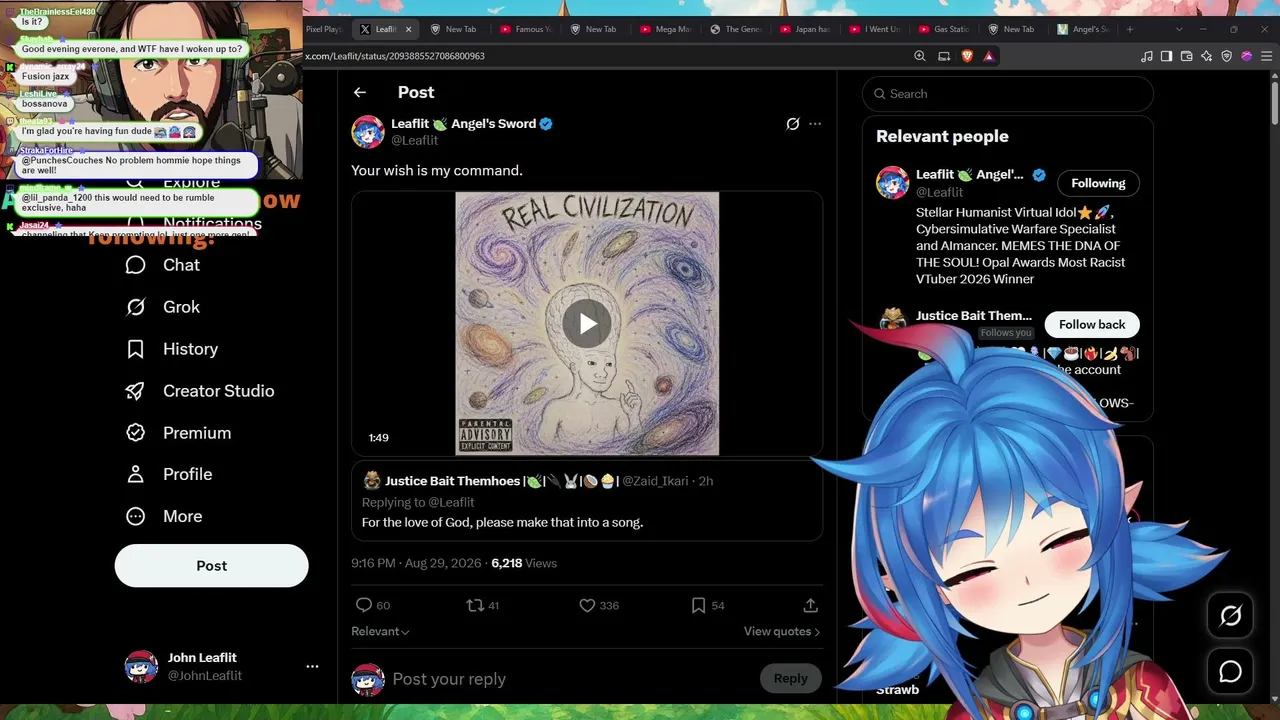The width and height of the screenshot is (1280, 720).
Task: Toggle Following button for Leaflit
Action: tap(1098, 183)
